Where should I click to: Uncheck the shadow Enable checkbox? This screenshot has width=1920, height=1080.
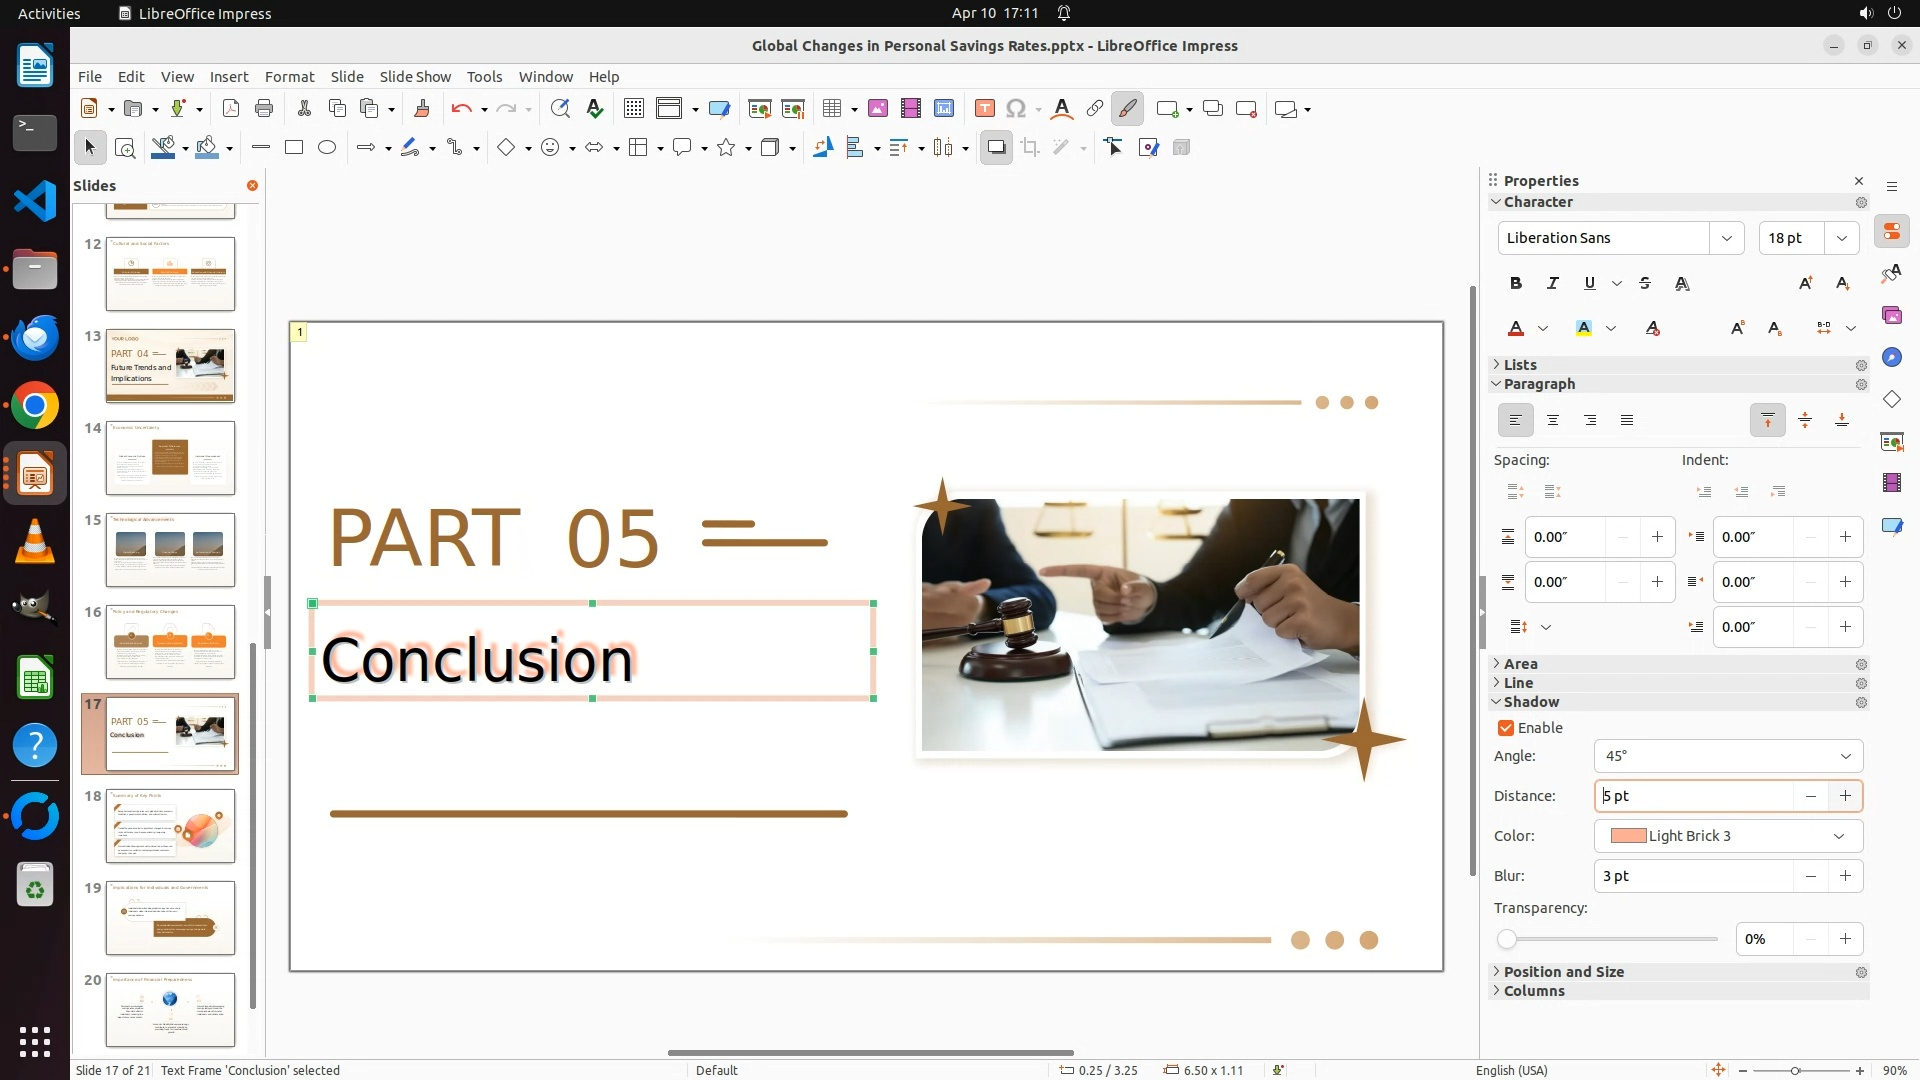coord(1506,728)
